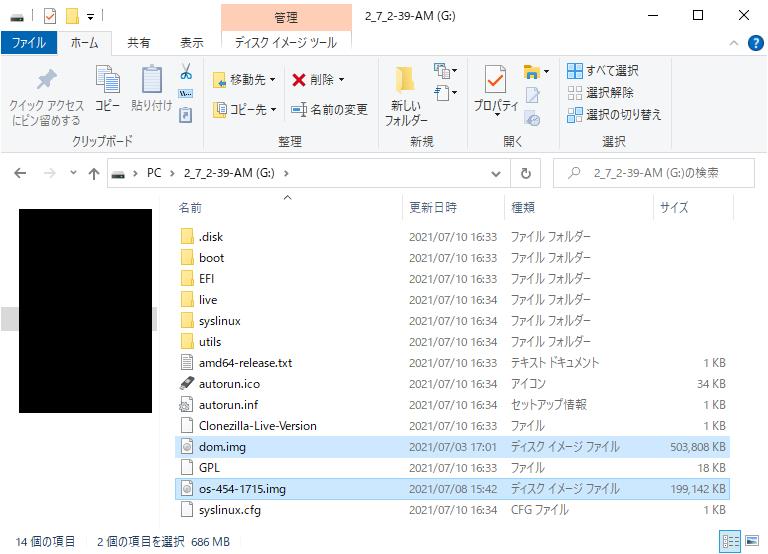Screen dimensions: 768x554
Task: Click the PC breadcrumb in address bar
Action: [x=154, y=173]
